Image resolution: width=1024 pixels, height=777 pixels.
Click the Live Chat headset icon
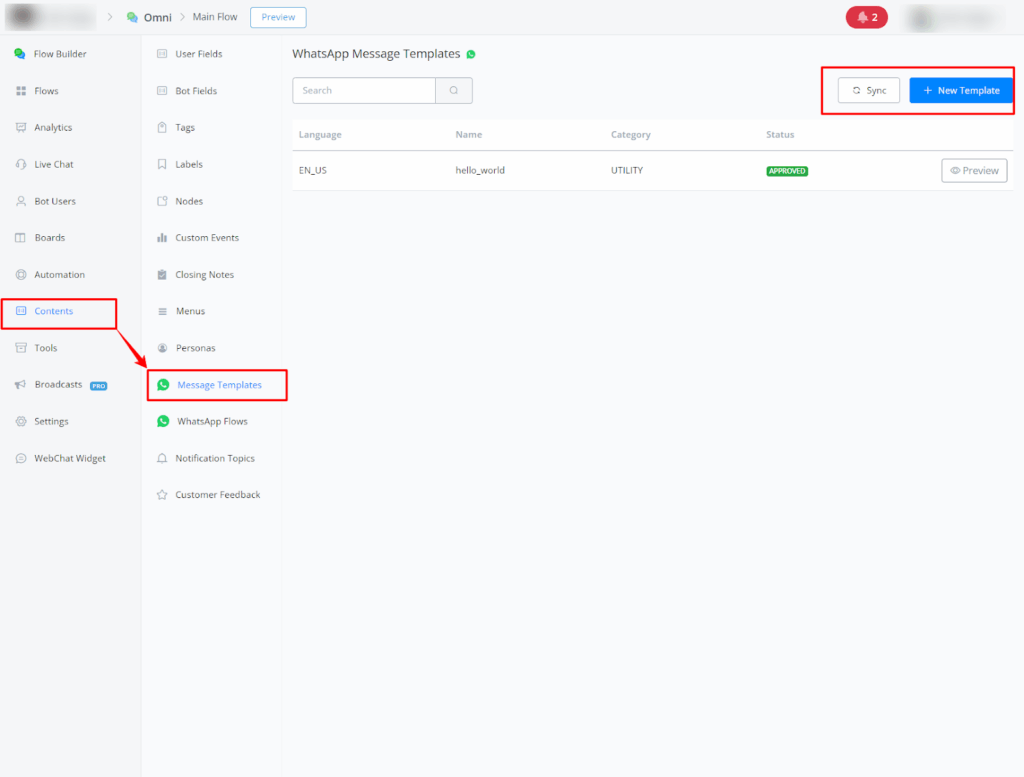pos(21,164)
